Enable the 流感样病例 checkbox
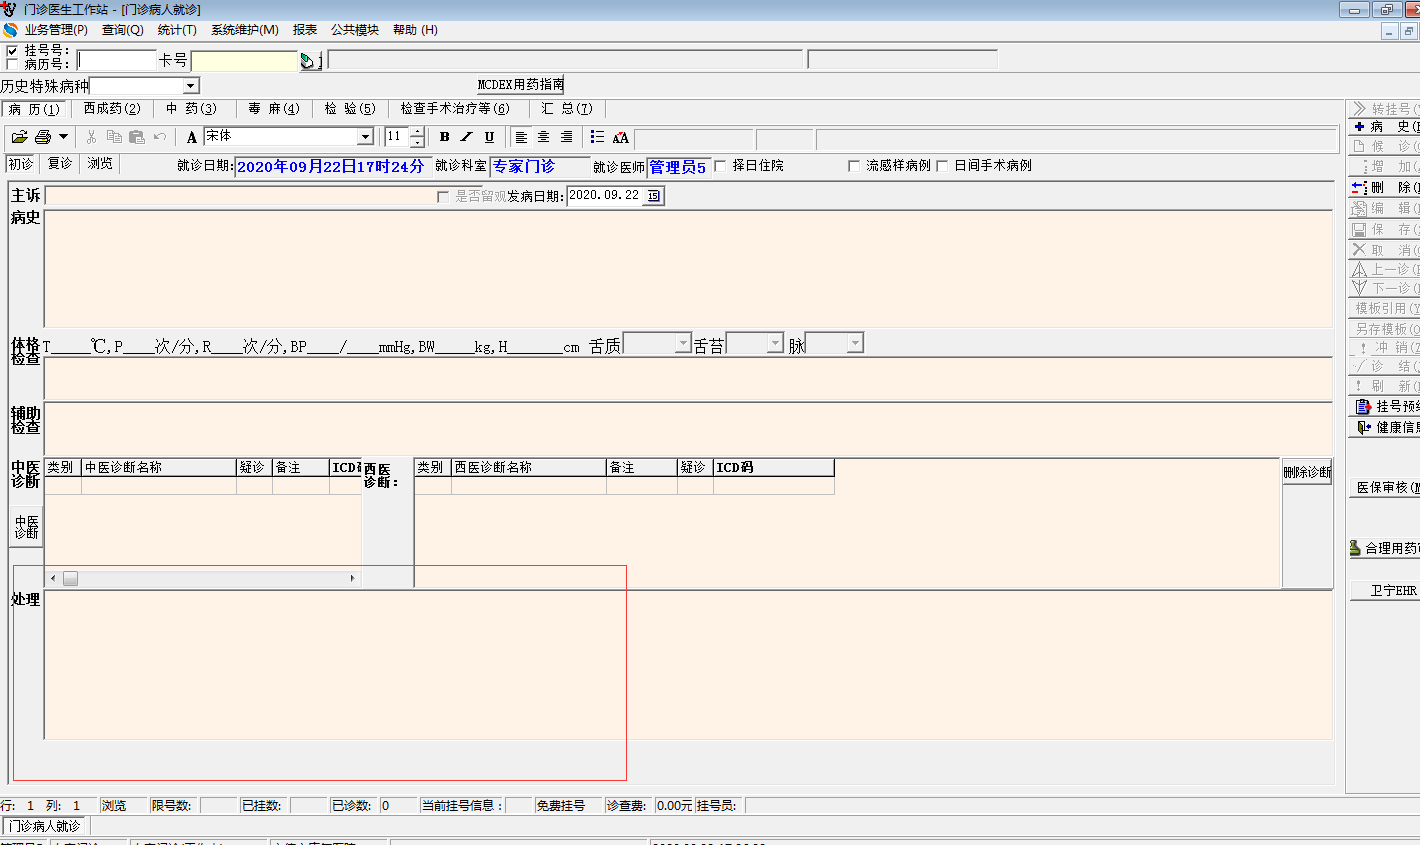The height and width of the screenshot is (845, 1420). (854, 166)
